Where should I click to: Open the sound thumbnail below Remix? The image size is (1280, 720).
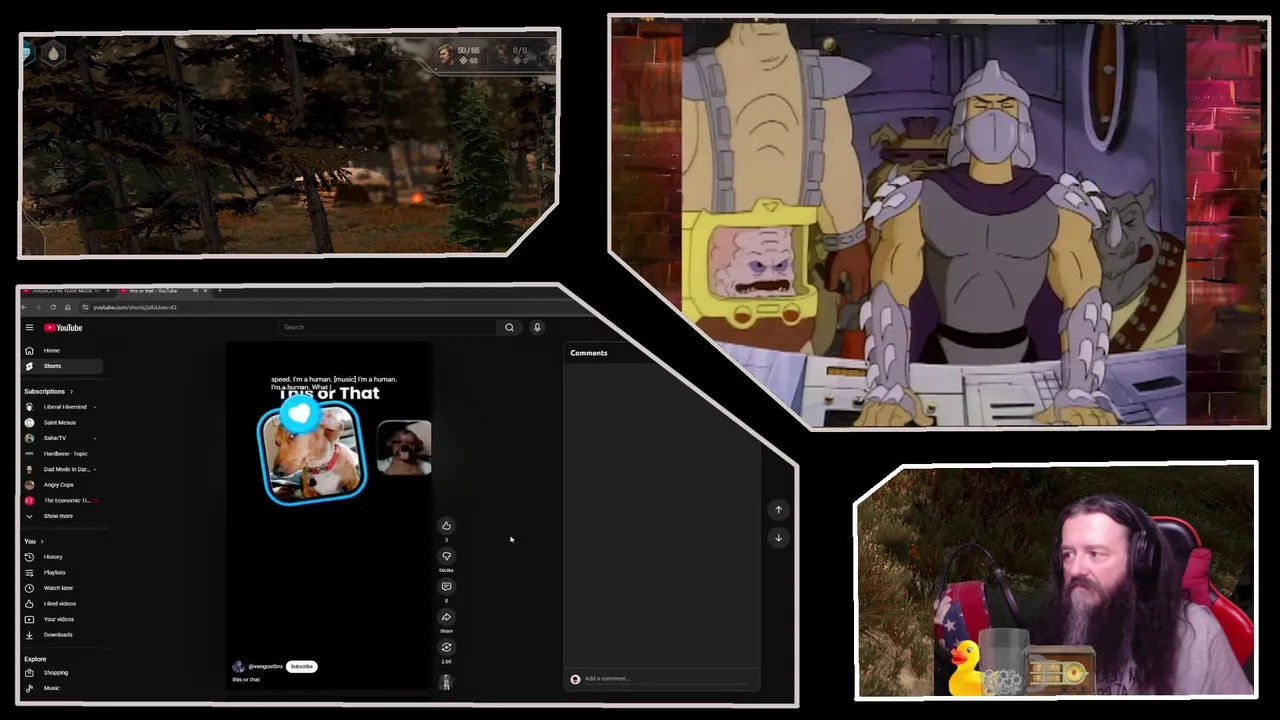click(446, 682)
